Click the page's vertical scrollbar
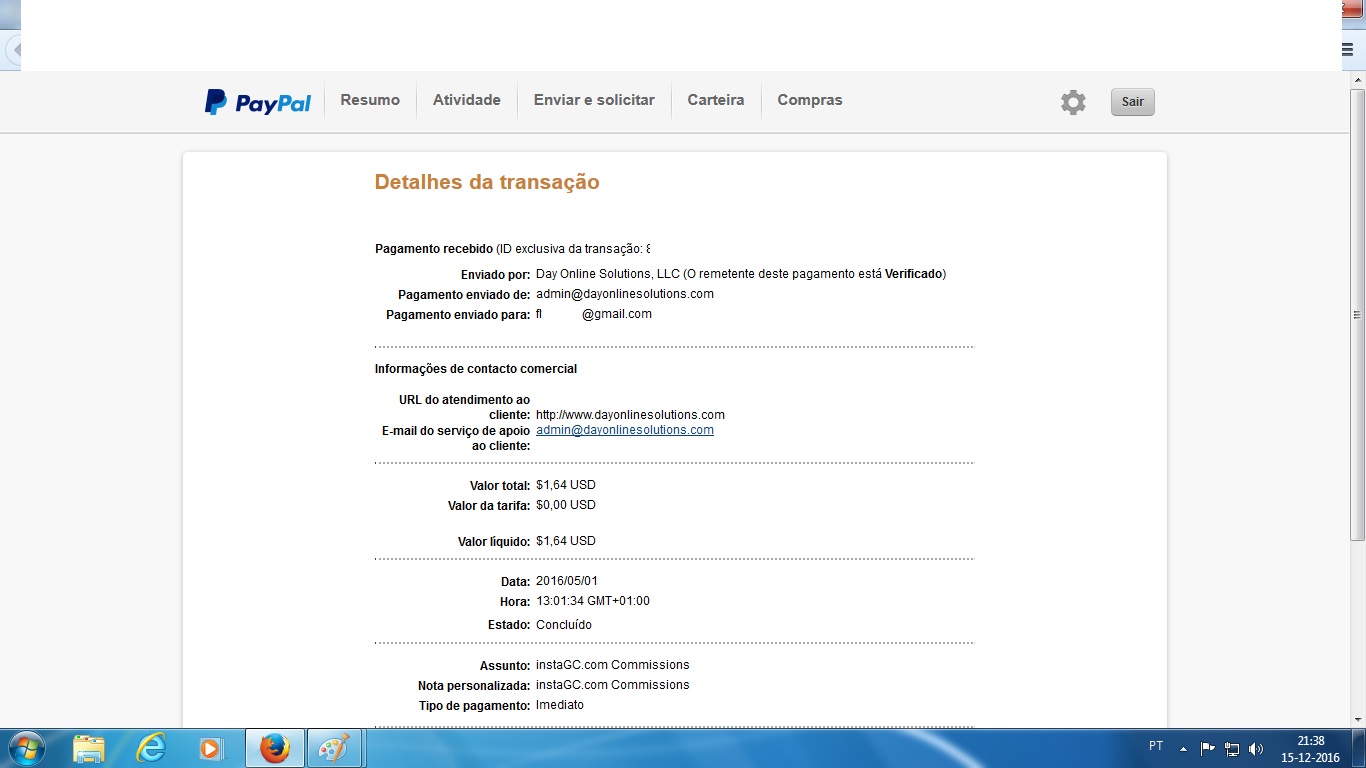 1357,314
